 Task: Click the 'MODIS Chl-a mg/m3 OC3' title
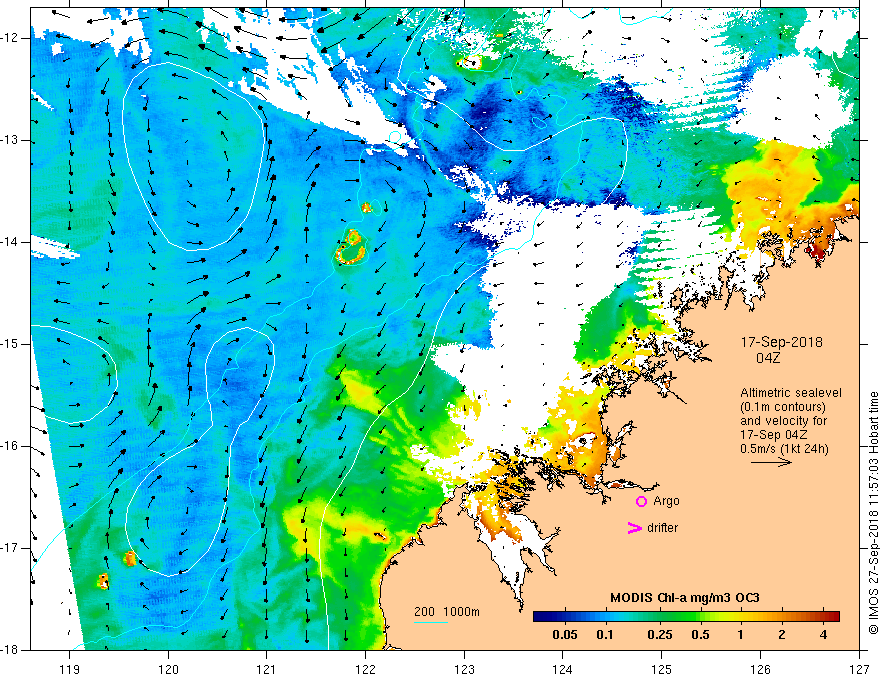[x=685, y=598]
